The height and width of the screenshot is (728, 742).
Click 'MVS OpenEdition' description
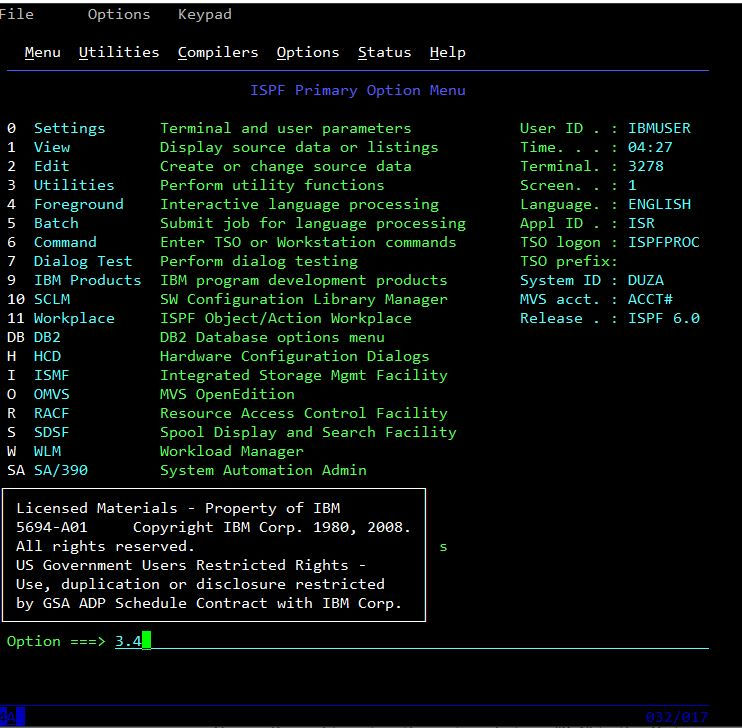point(227,394)
